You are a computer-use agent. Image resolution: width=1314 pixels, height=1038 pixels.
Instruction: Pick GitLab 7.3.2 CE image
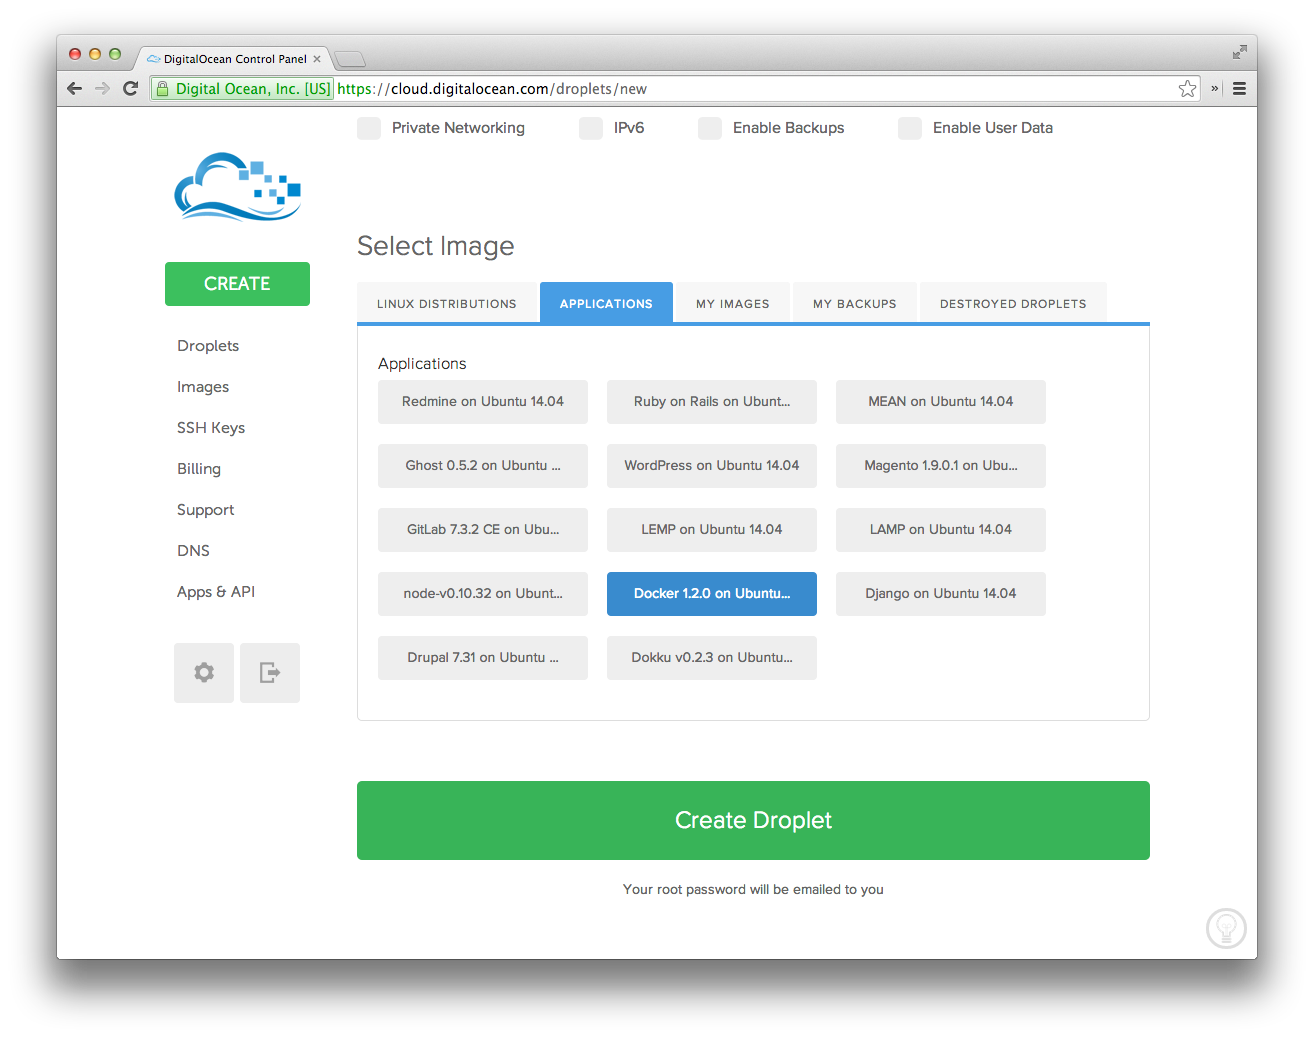click(x=483, y=530)
